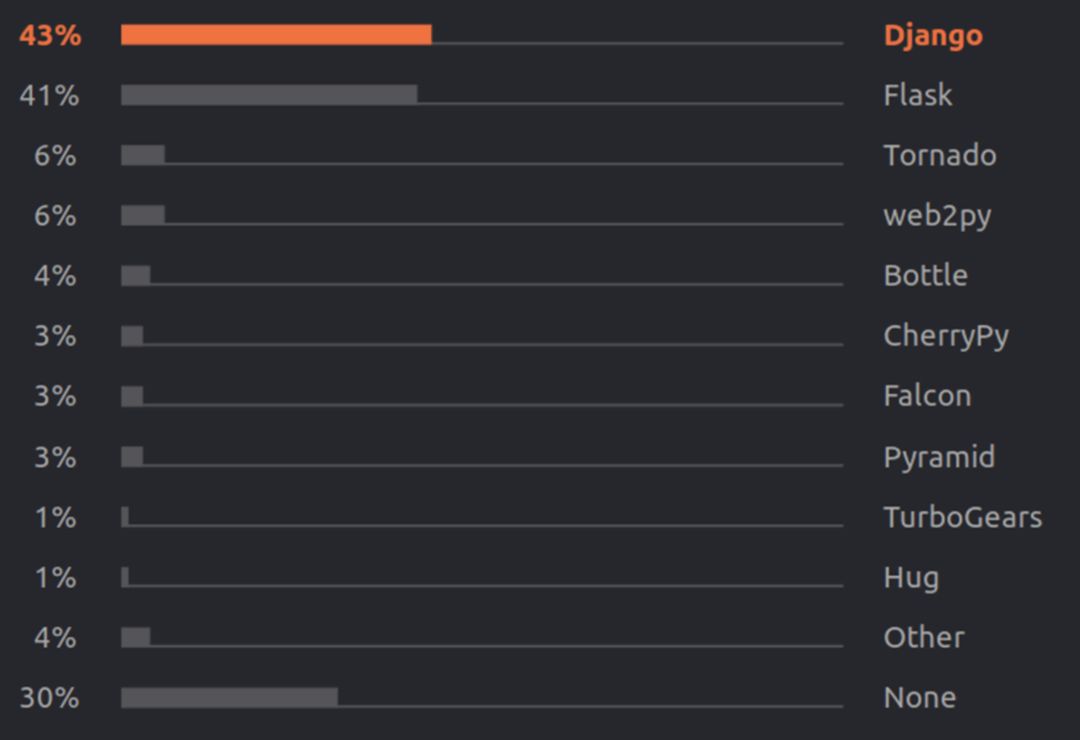Click the Hug label

[x=911, y=579]
